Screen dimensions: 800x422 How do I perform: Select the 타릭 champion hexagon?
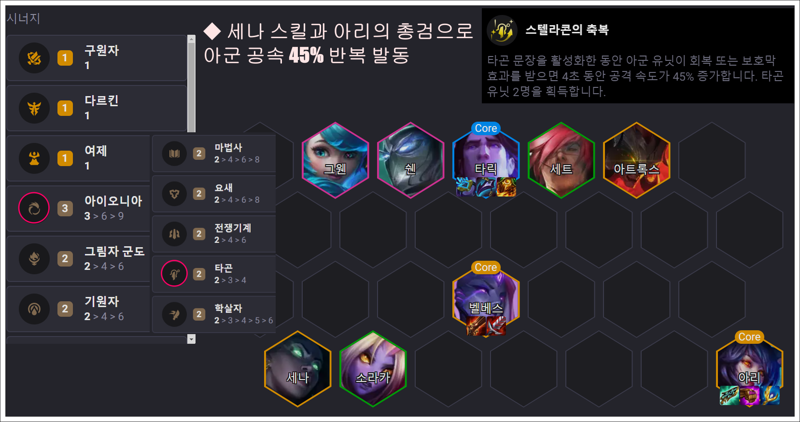[486, 160]
